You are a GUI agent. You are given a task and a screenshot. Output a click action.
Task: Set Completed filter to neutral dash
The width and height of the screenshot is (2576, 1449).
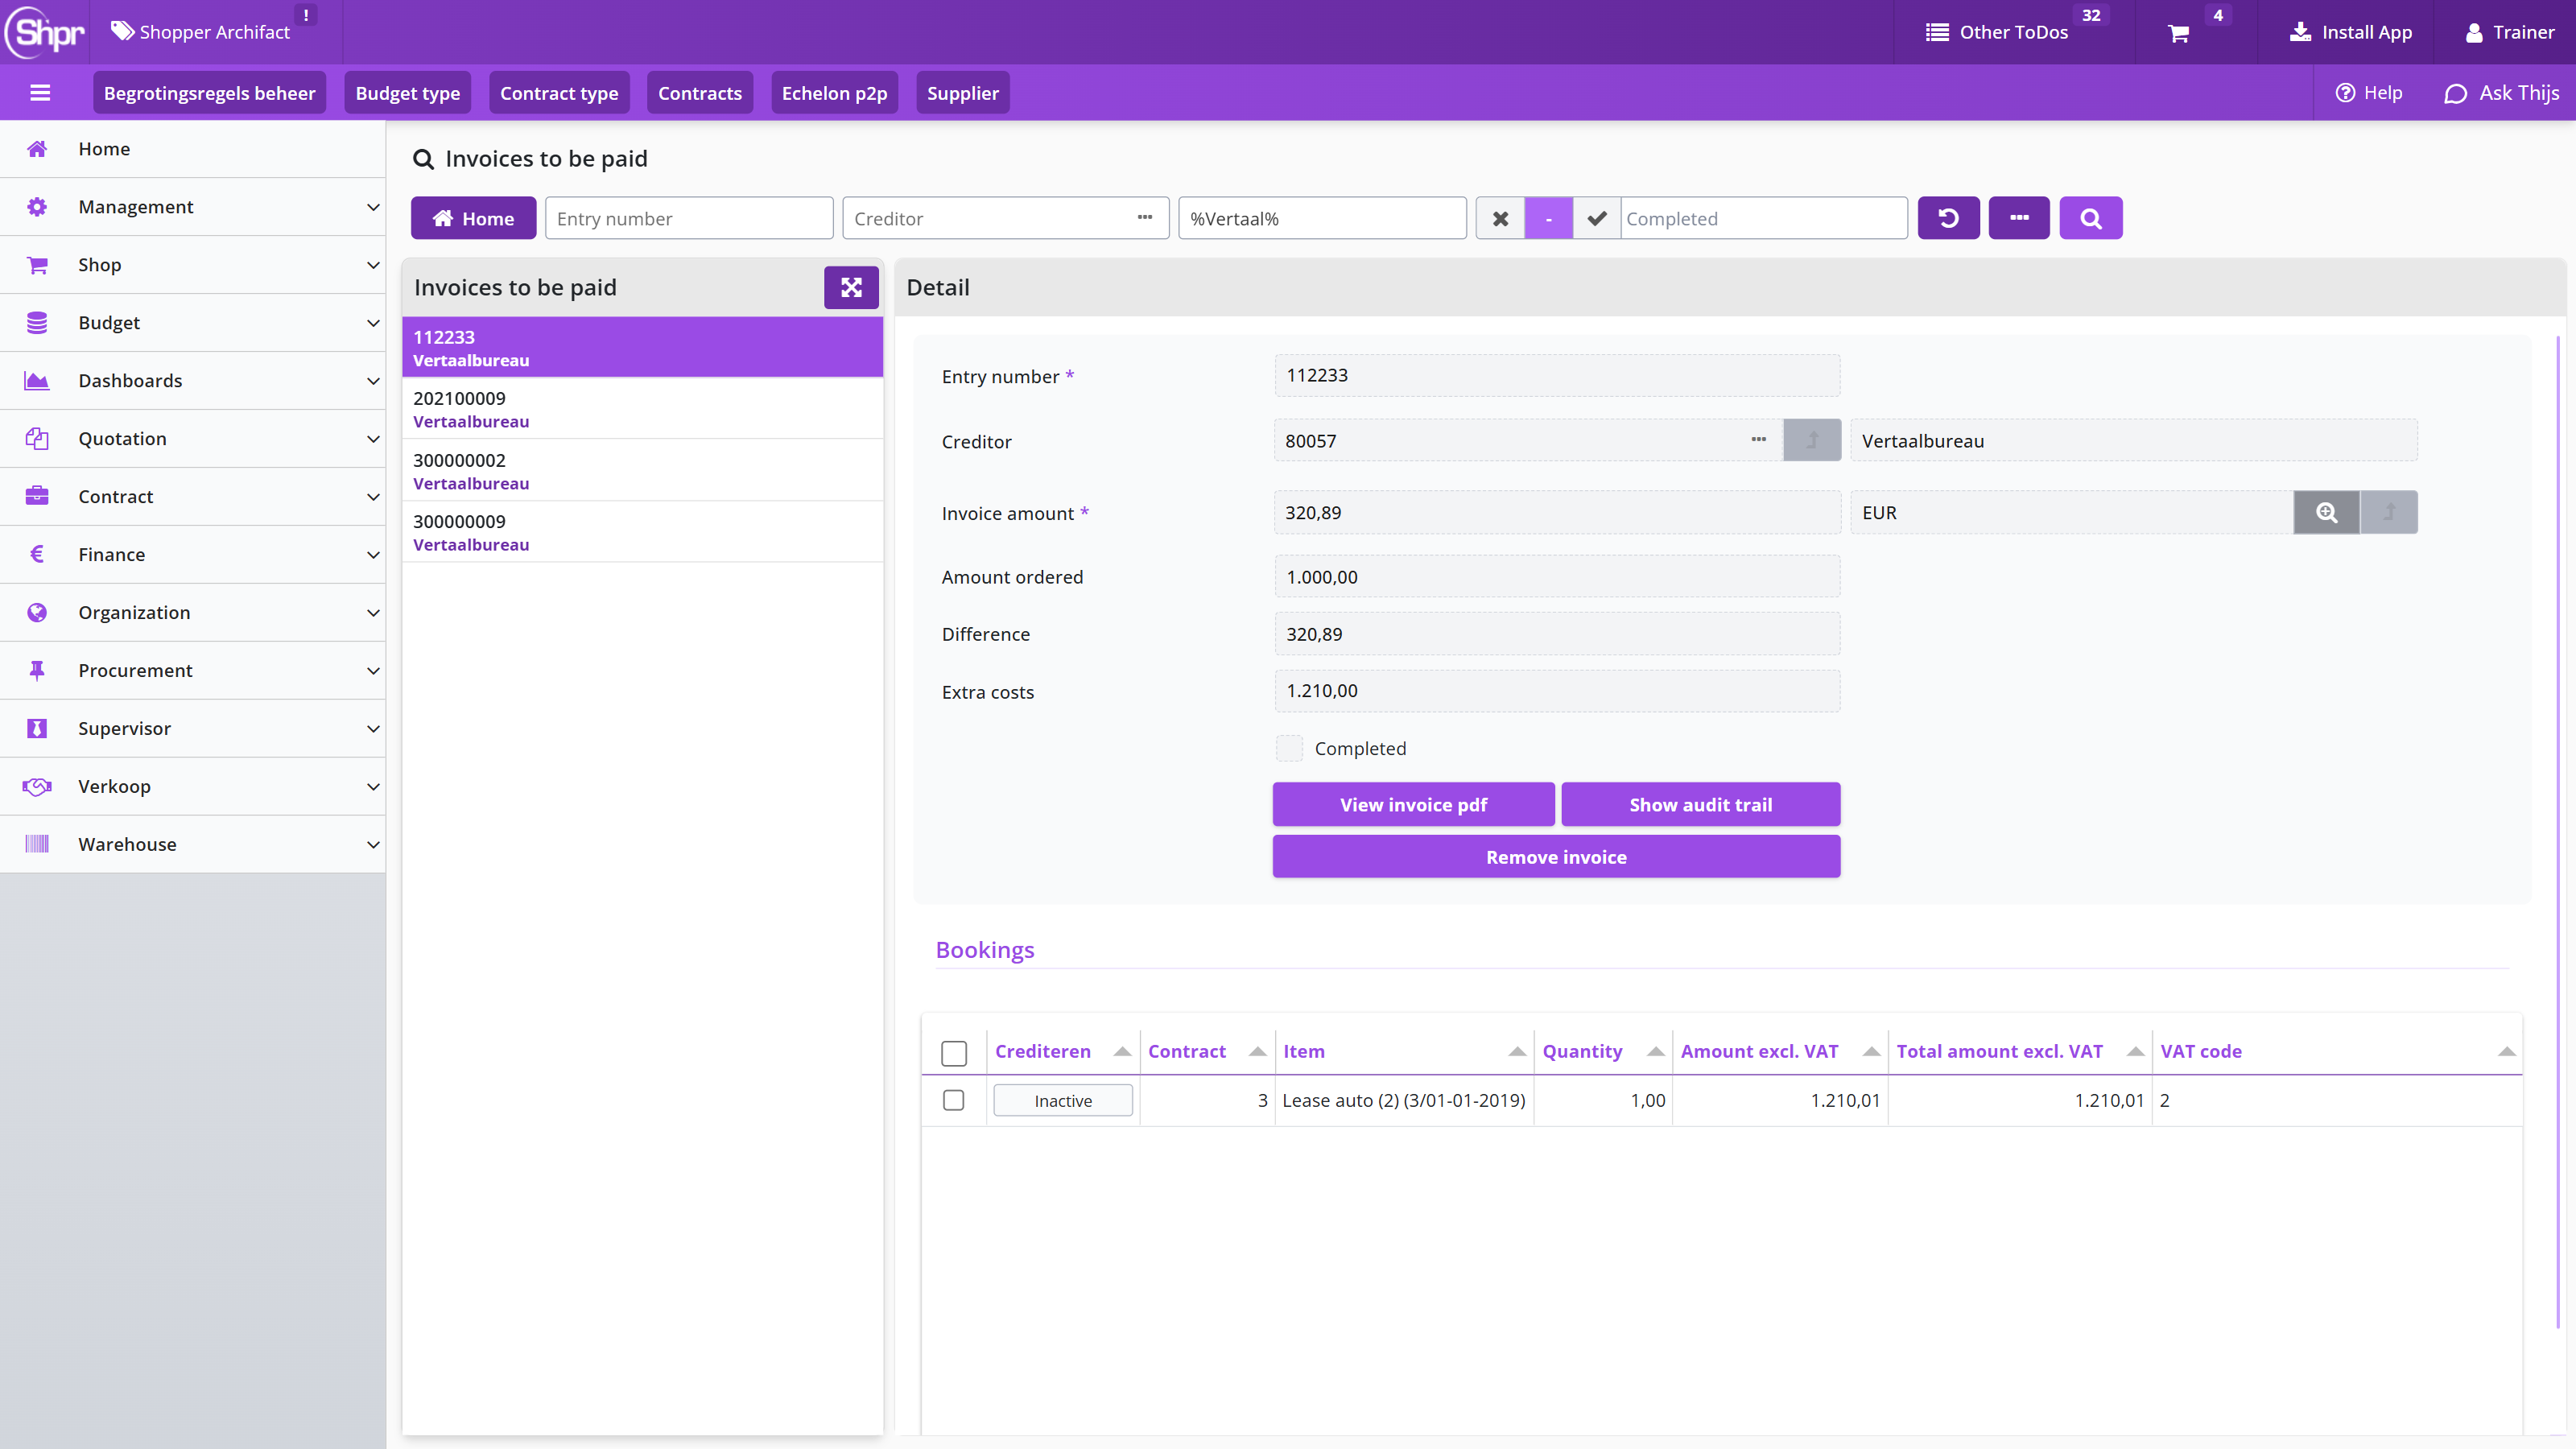[1548, 218]
